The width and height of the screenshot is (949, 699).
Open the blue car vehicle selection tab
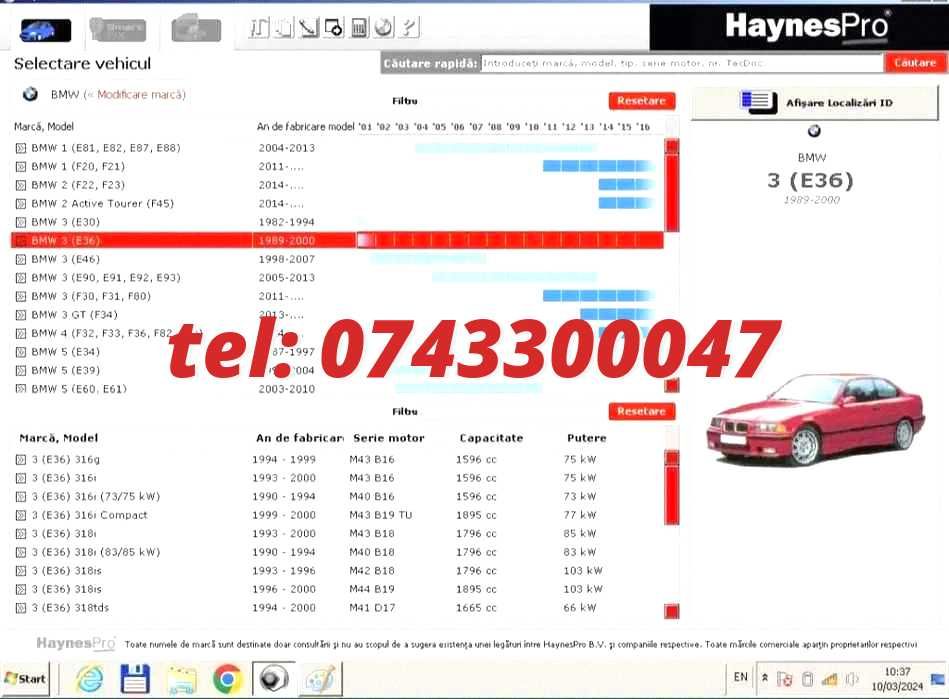pyautogui.click(x=45, y=30)
